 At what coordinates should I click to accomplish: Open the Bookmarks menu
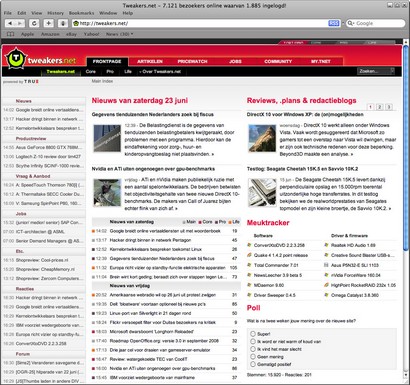(81, 13)
